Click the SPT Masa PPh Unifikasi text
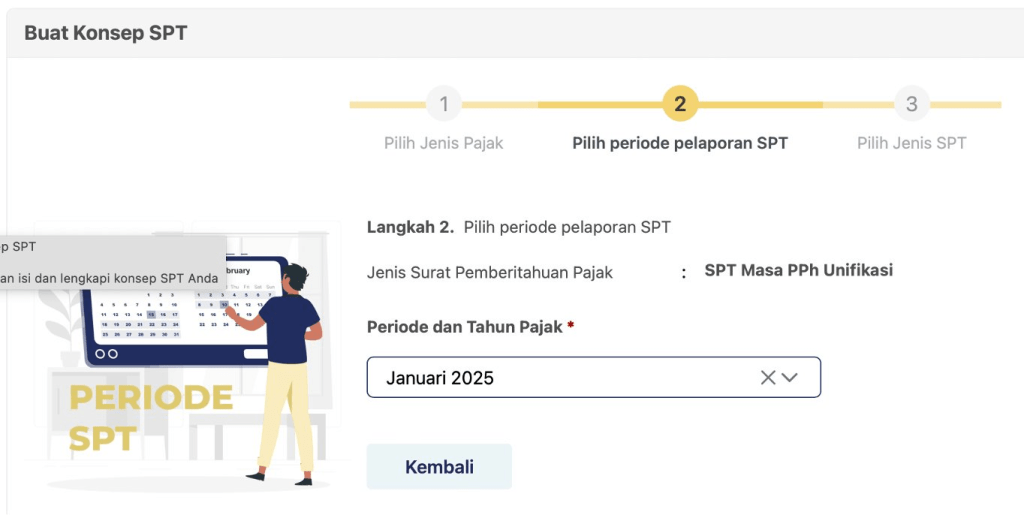 (x=798, y=270)
